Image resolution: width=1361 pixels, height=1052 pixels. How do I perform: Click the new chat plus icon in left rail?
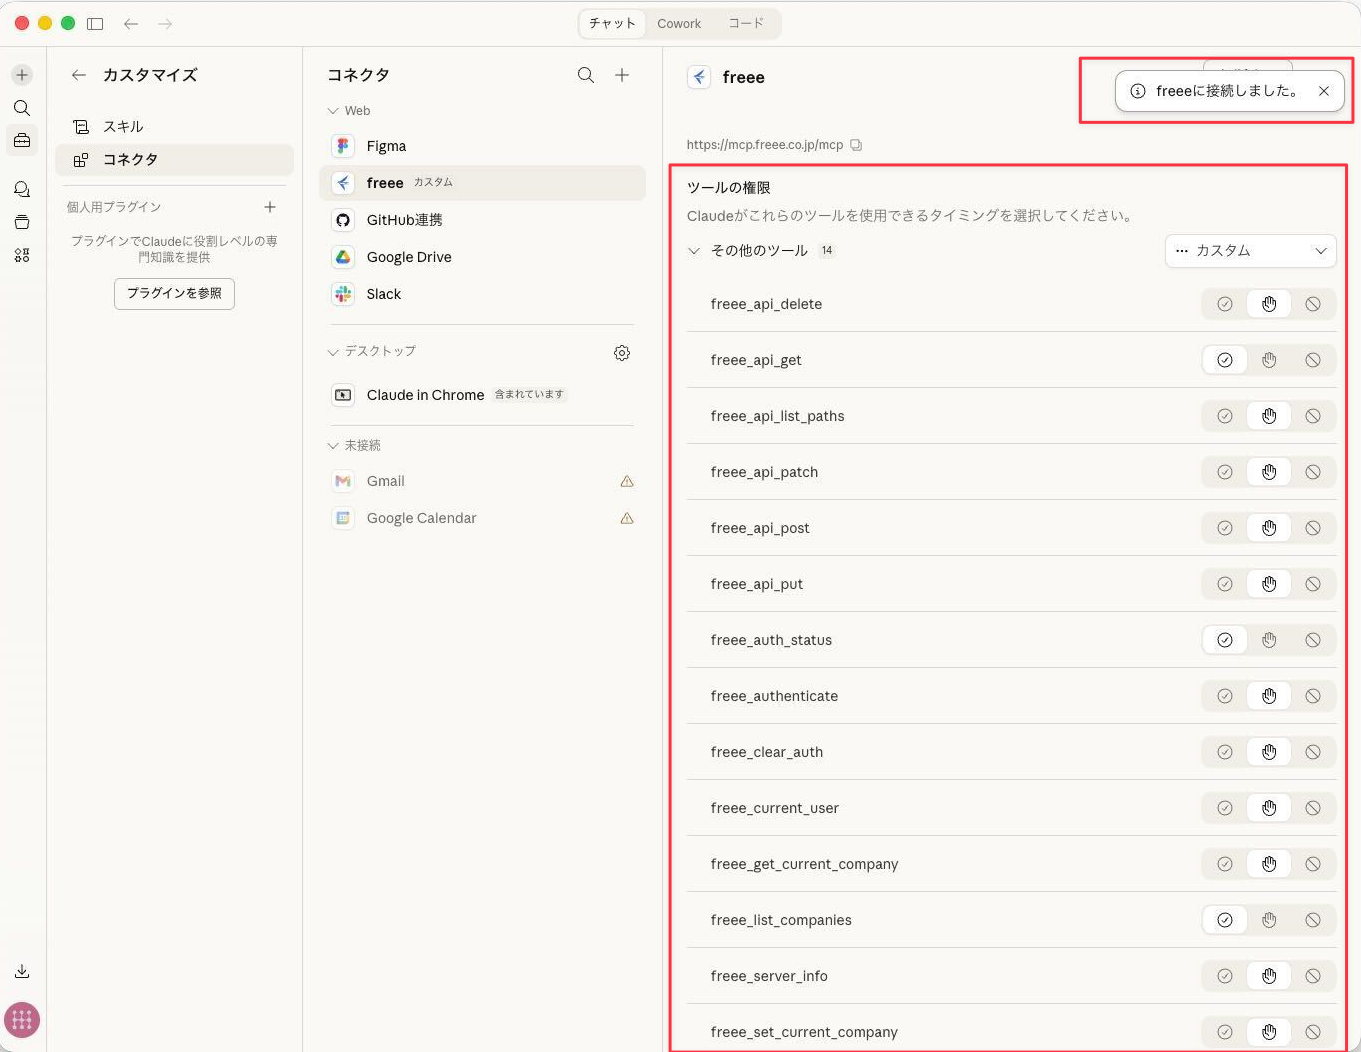(22, 75)
